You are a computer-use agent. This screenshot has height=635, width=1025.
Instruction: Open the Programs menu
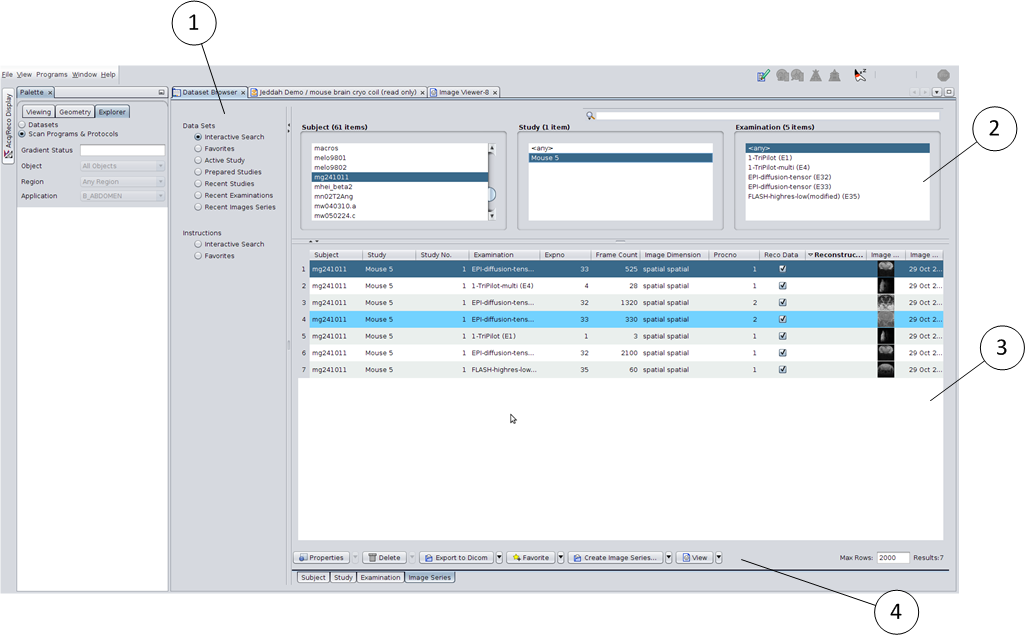pos(52,75)
